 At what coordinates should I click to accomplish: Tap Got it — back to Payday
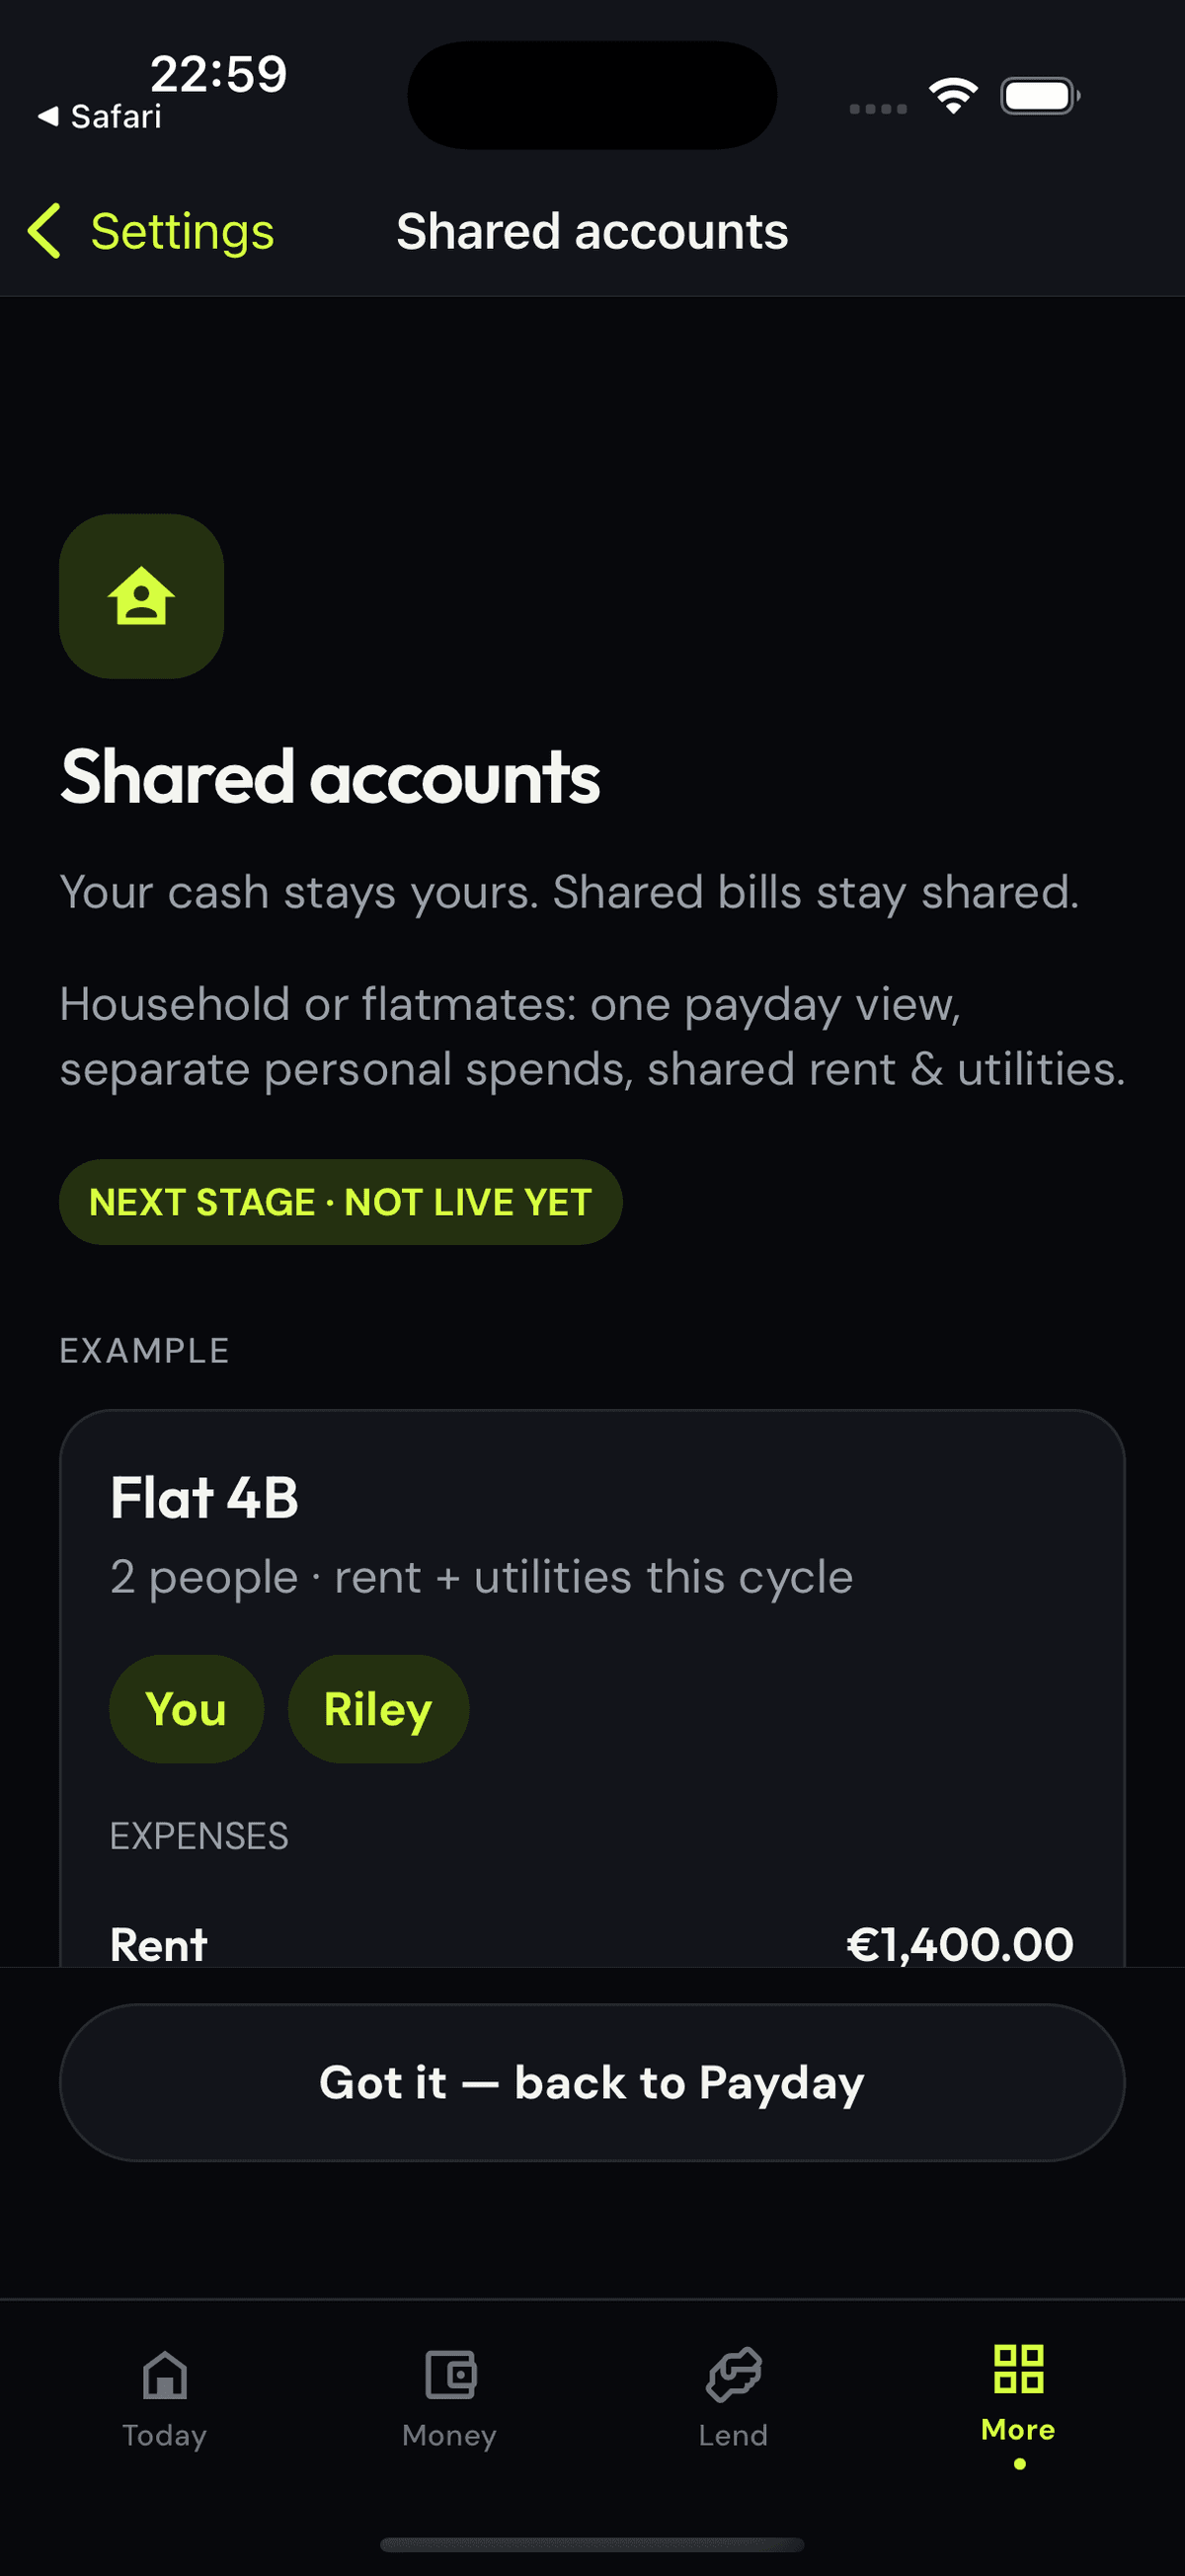(592, 2082)
